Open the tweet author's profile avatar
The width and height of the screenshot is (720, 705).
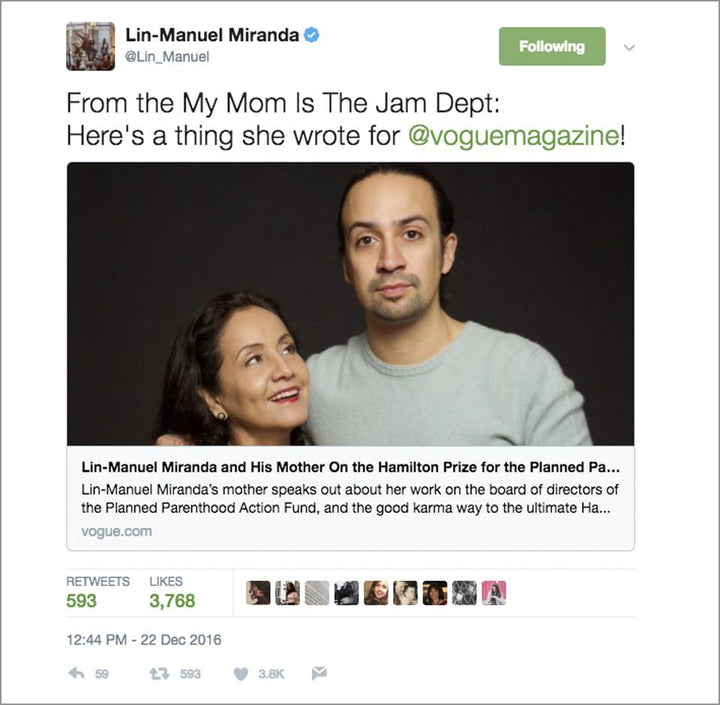coord(90,46)
